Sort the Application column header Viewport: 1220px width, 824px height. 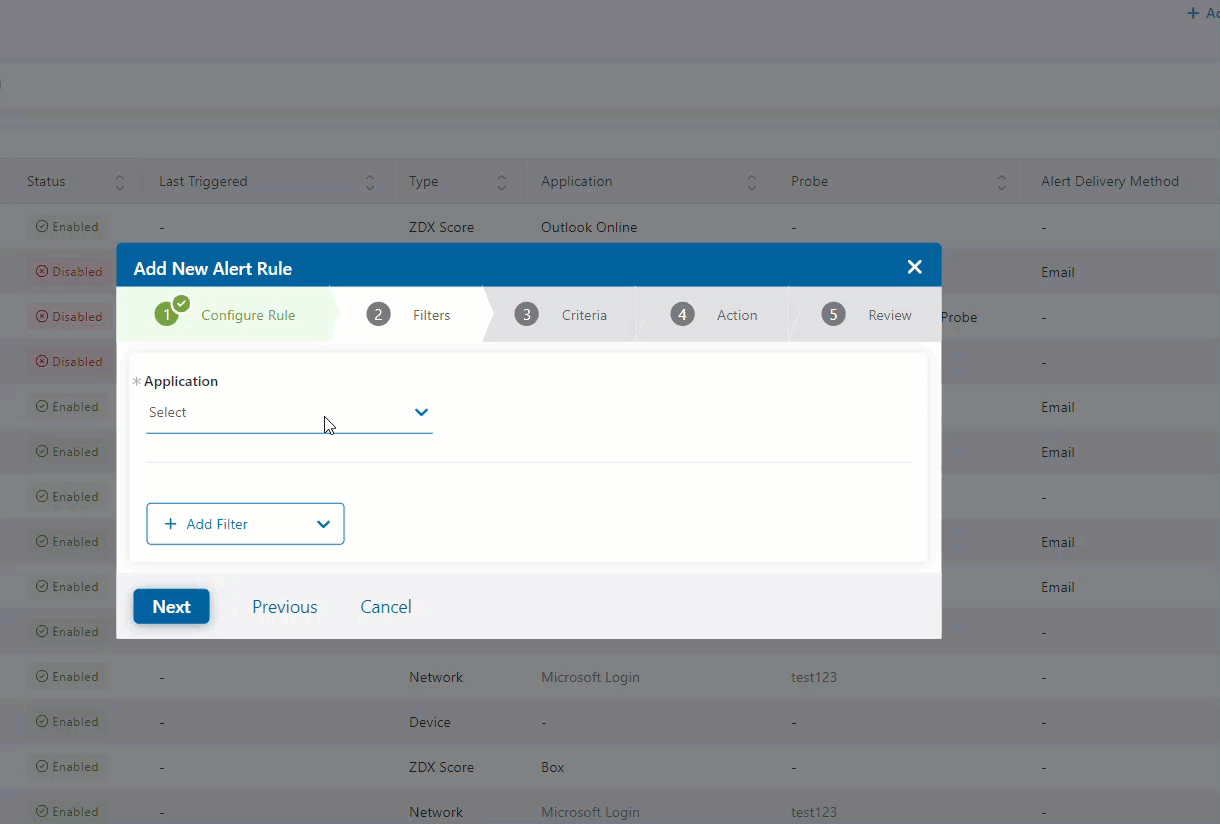[753, 181]
